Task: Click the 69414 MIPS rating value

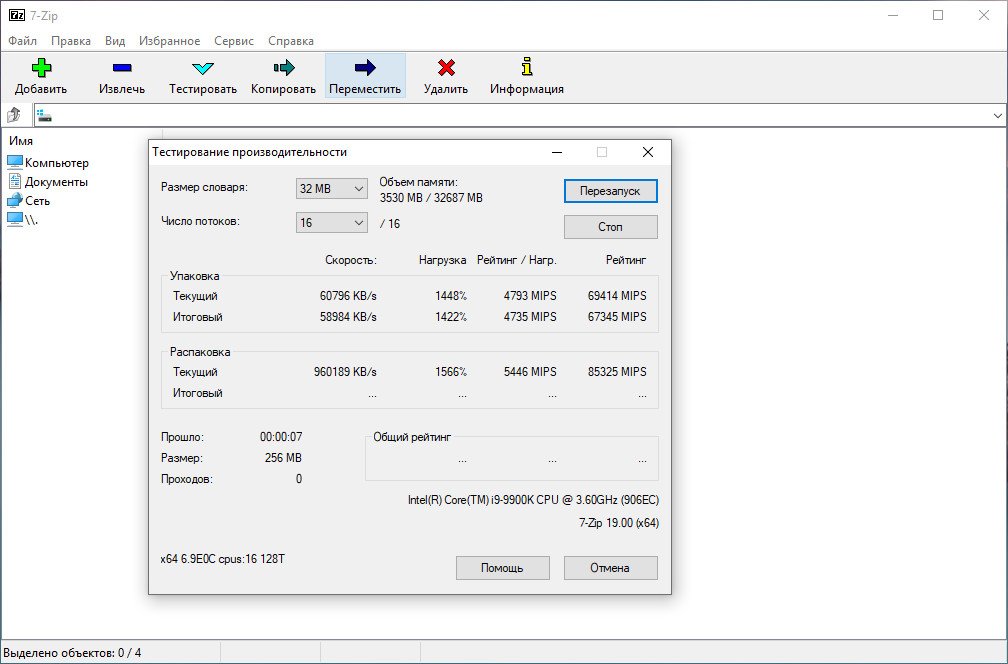Action: [617, 296]
